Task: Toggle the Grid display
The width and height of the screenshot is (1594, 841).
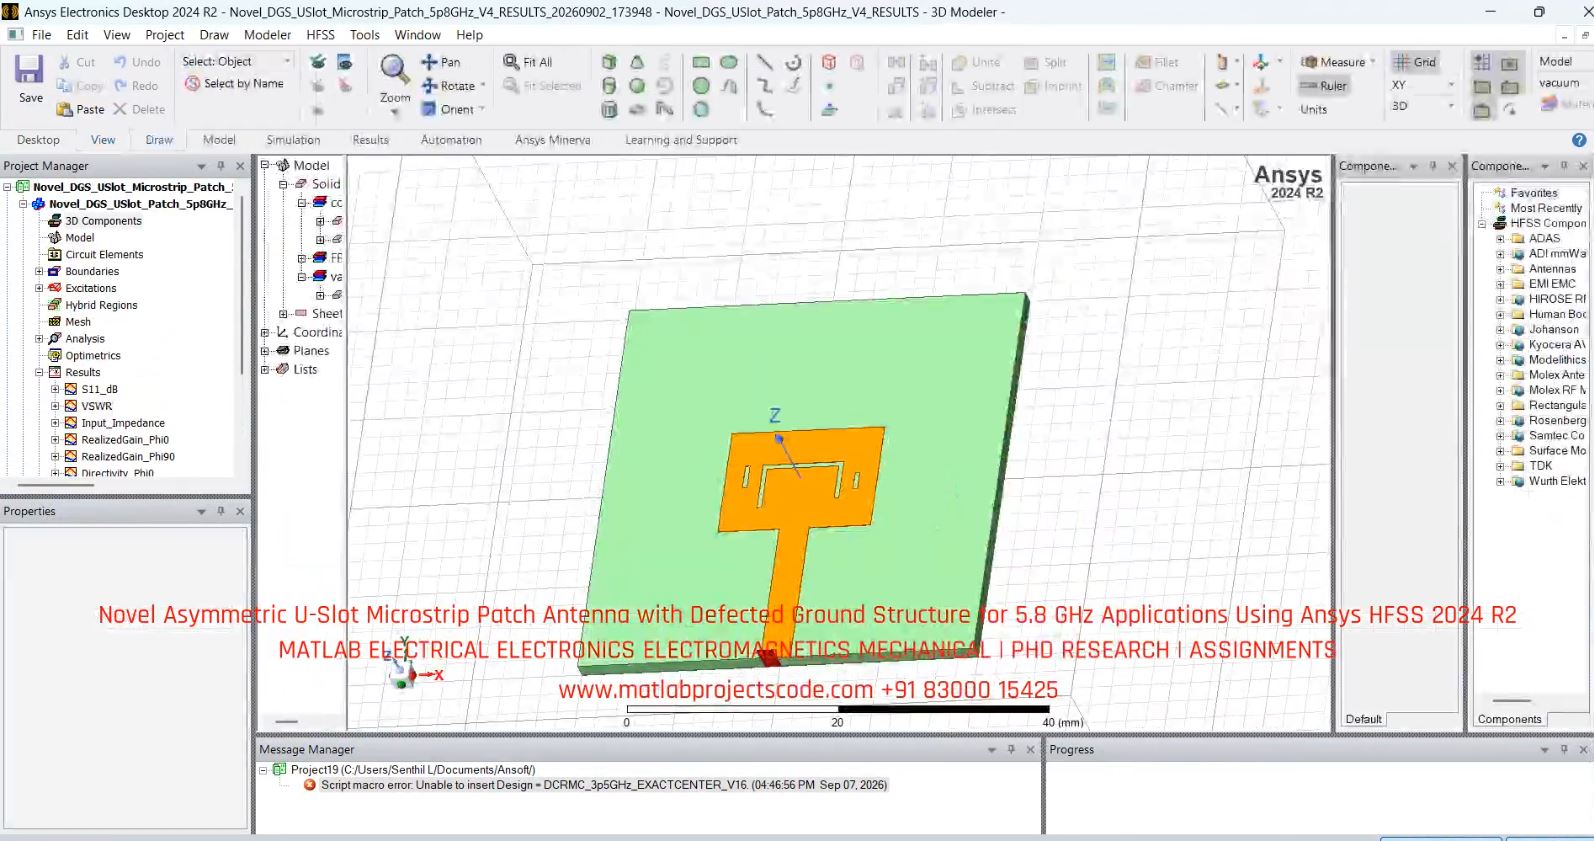Action: coord(1416,62)
